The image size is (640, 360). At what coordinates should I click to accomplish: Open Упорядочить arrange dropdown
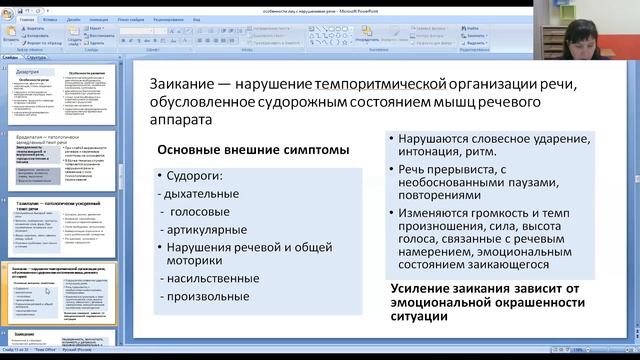(367, 34)
